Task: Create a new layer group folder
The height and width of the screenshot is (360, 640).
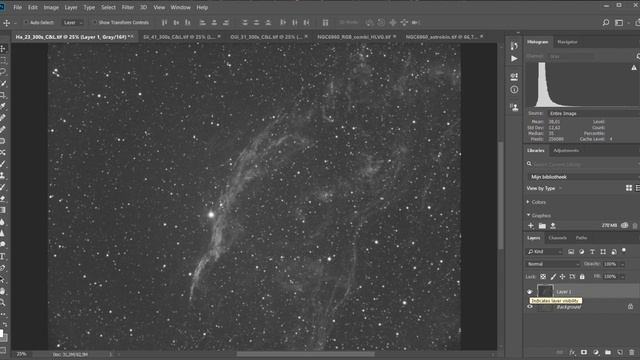Action: pos(608,352)
